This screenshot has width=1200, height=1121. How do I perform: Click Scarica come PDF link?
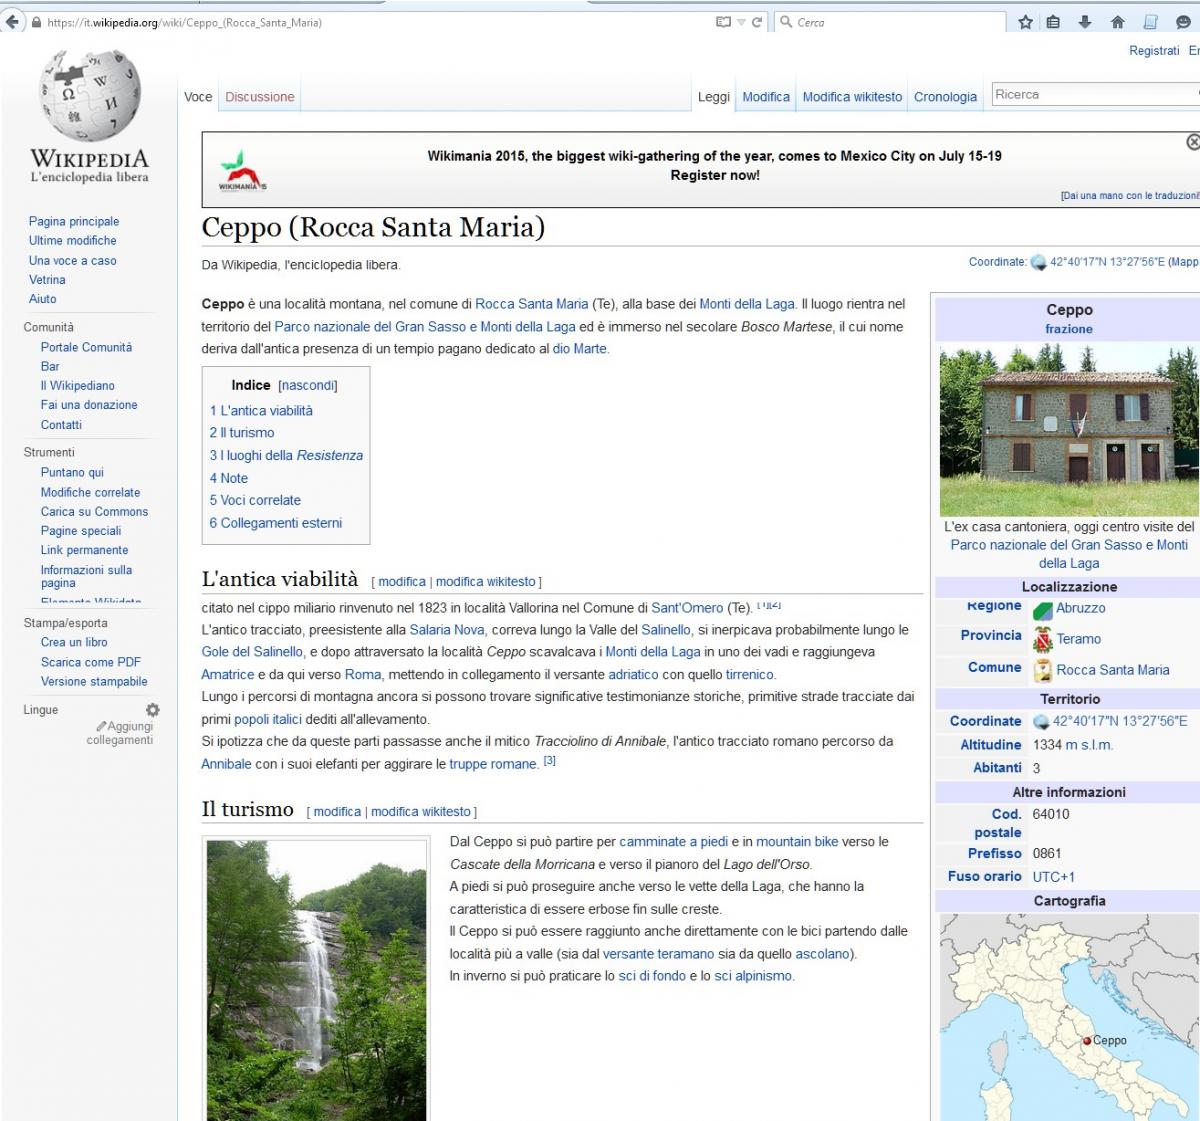(91, 662)
